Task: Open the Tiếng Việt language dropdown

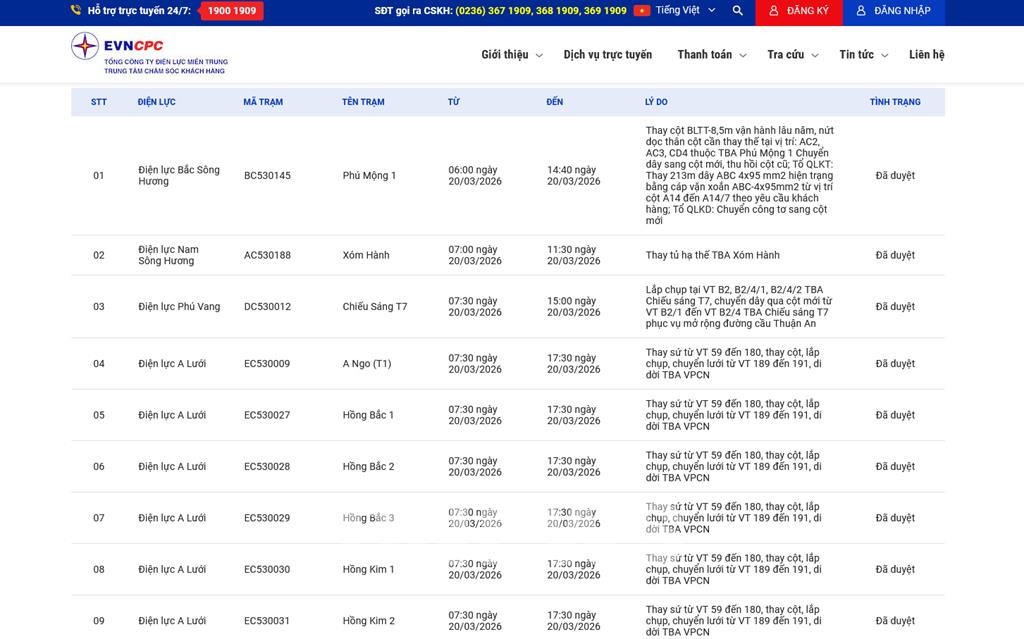Action: tap(685, 11)
